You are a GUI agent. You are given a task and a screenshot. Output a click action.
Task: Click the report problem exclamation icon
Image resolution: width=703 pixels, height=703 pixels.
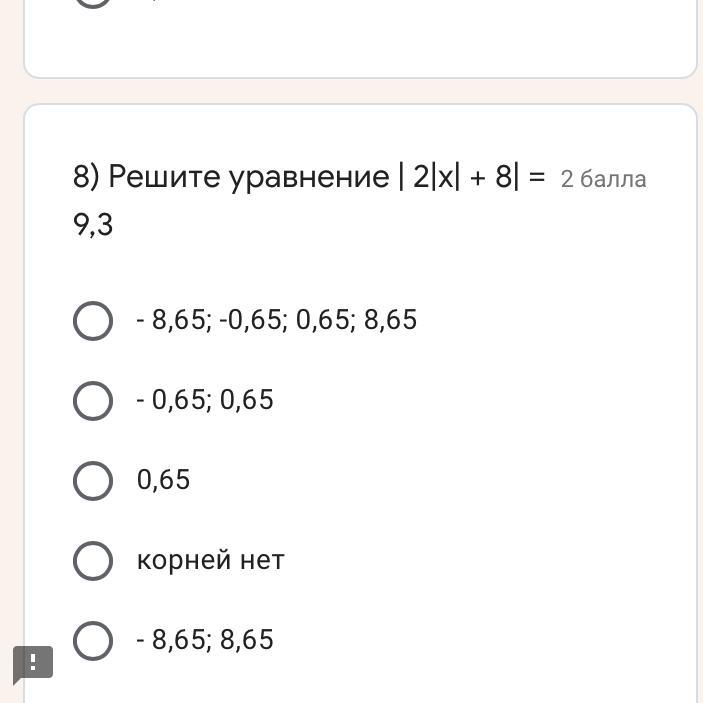coord(33,662)
